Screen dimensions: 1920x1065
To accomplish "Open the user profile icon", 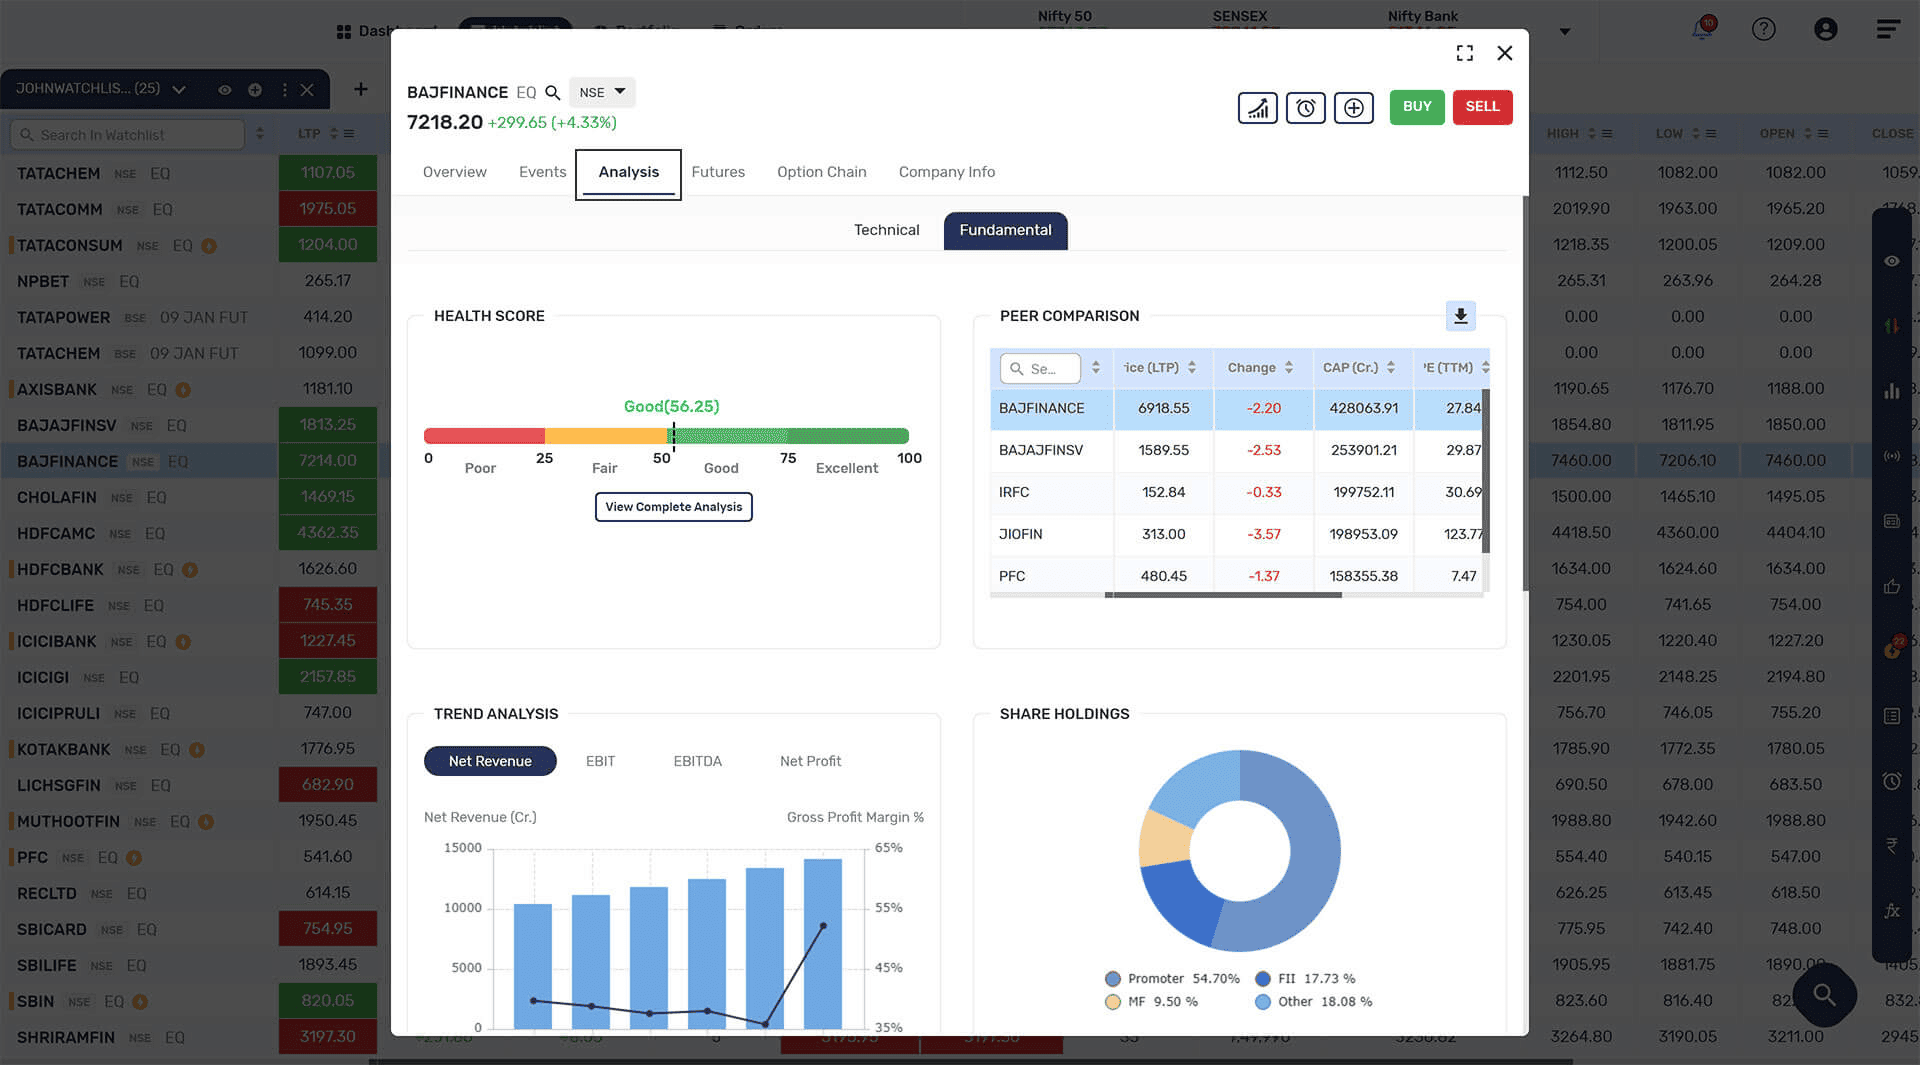I will [1826, 29].
